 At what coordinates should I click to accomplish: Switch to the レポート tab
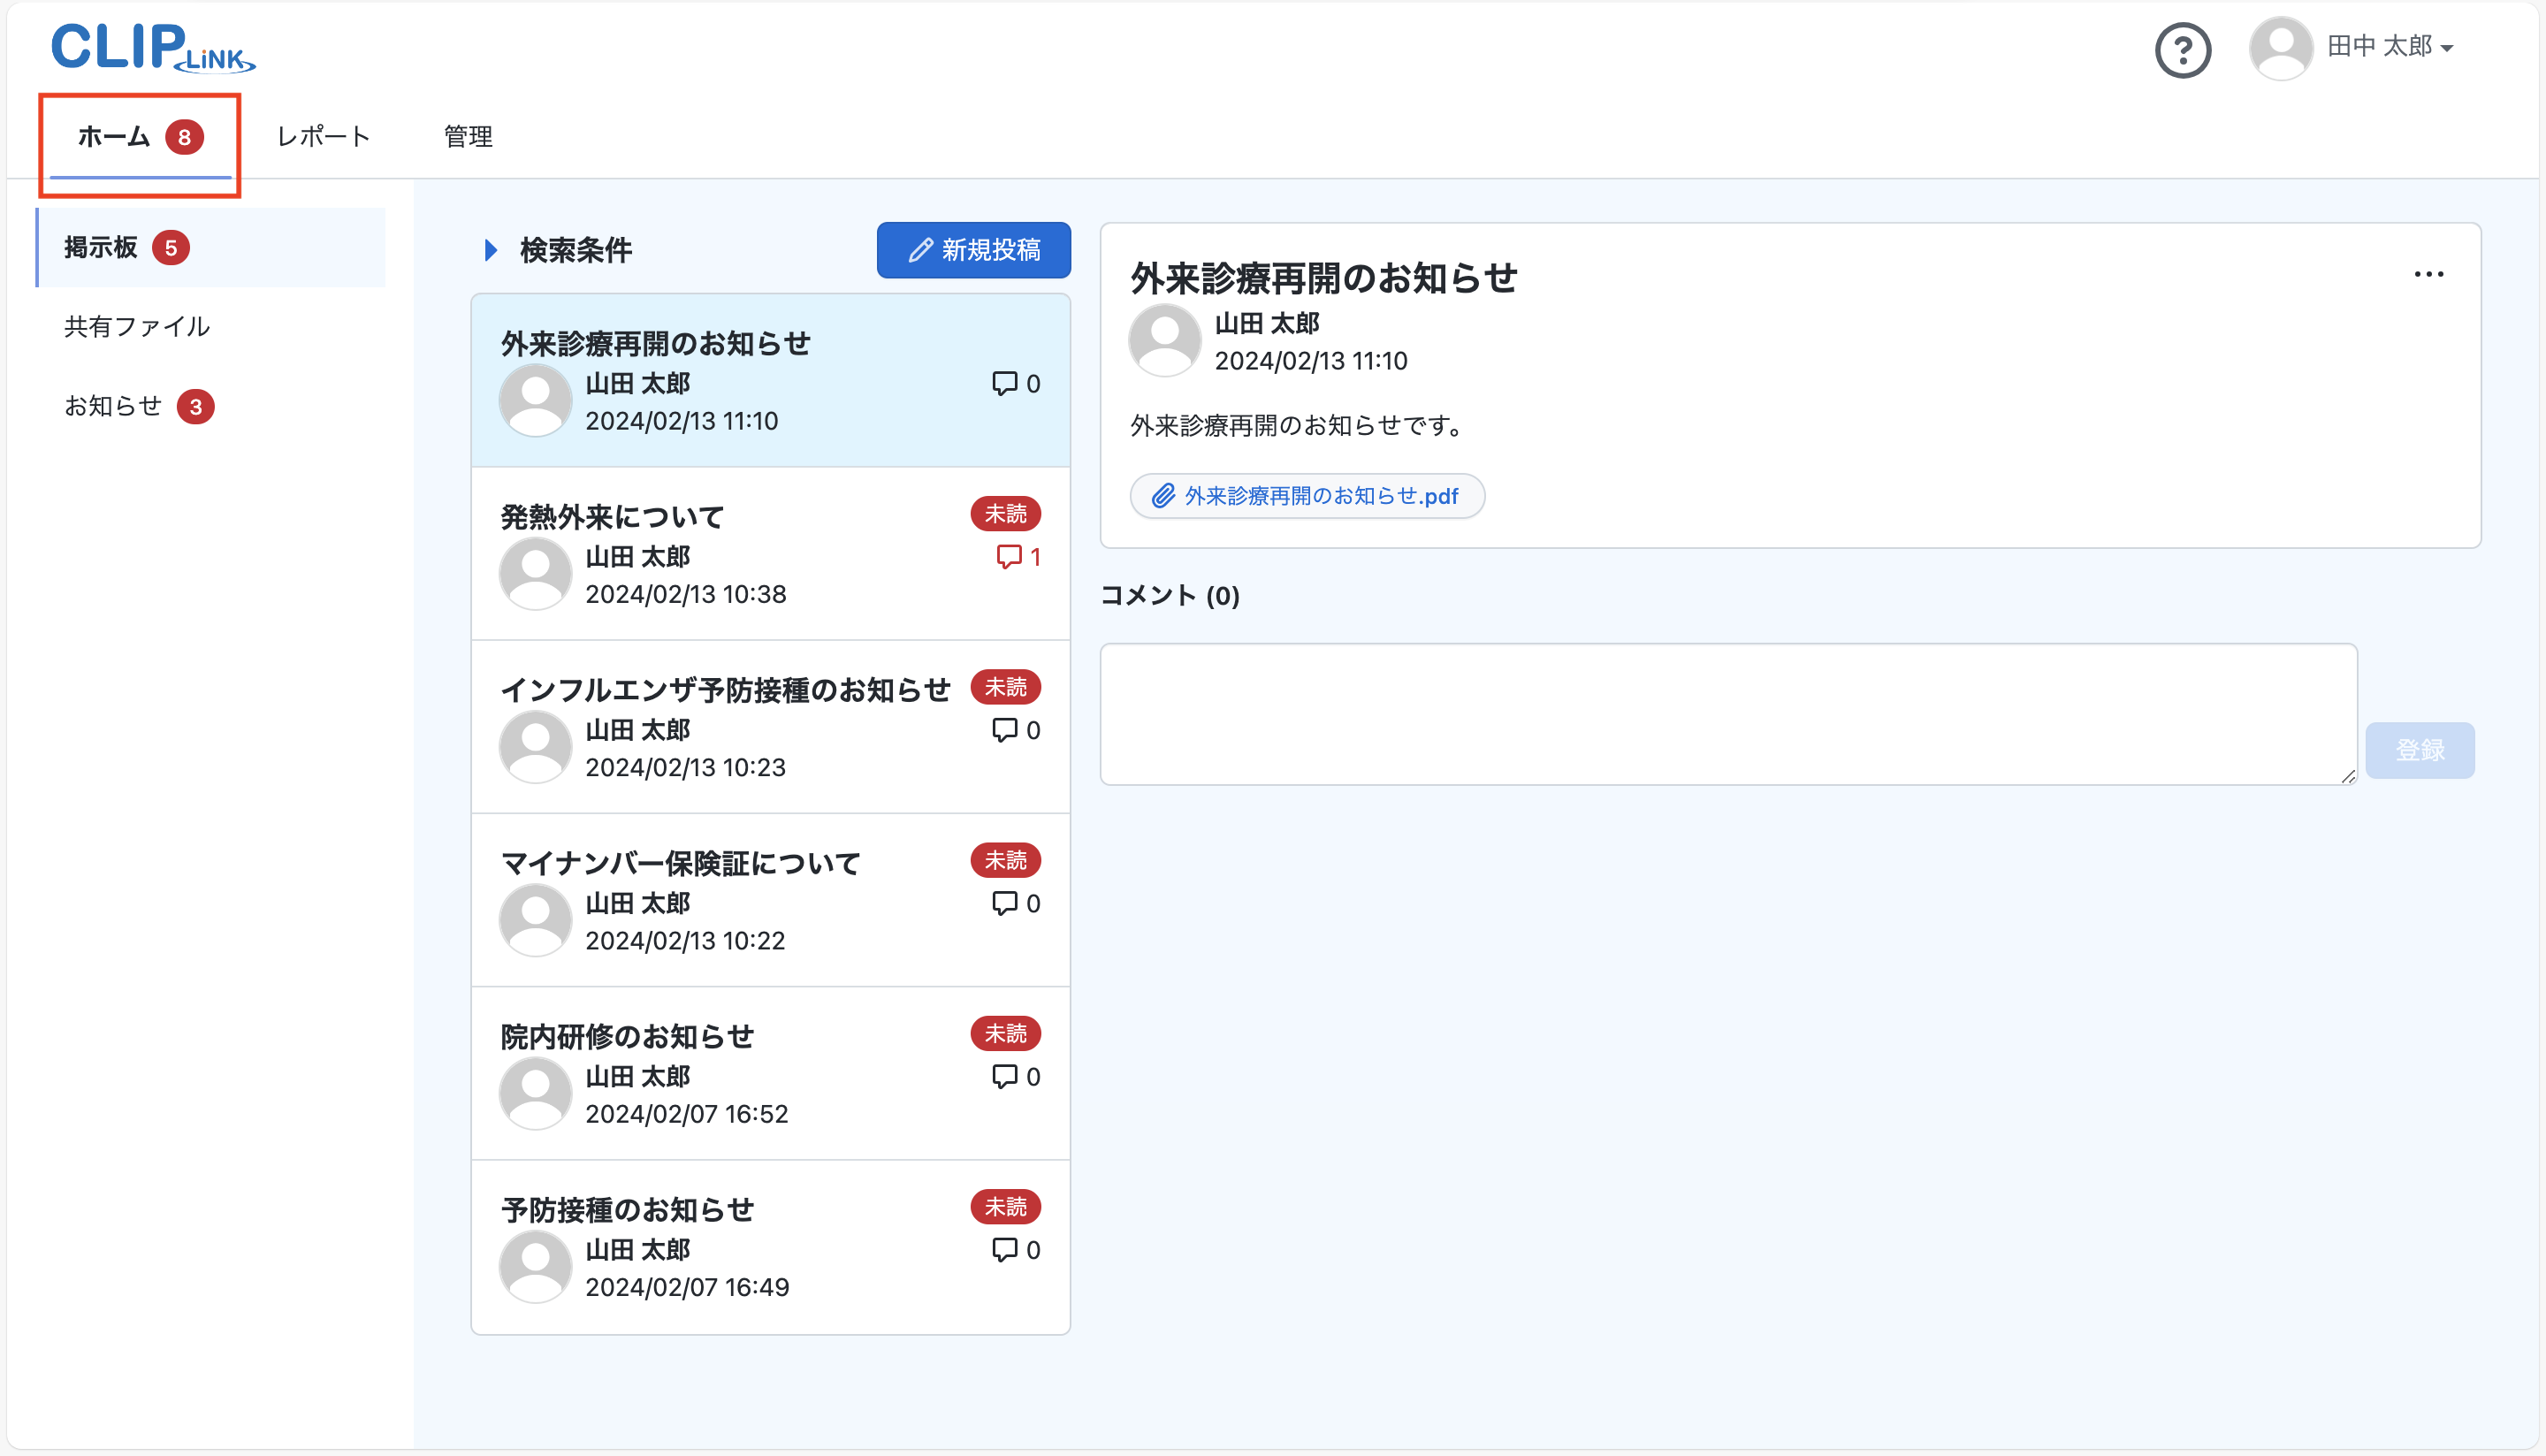pos(323,137)
